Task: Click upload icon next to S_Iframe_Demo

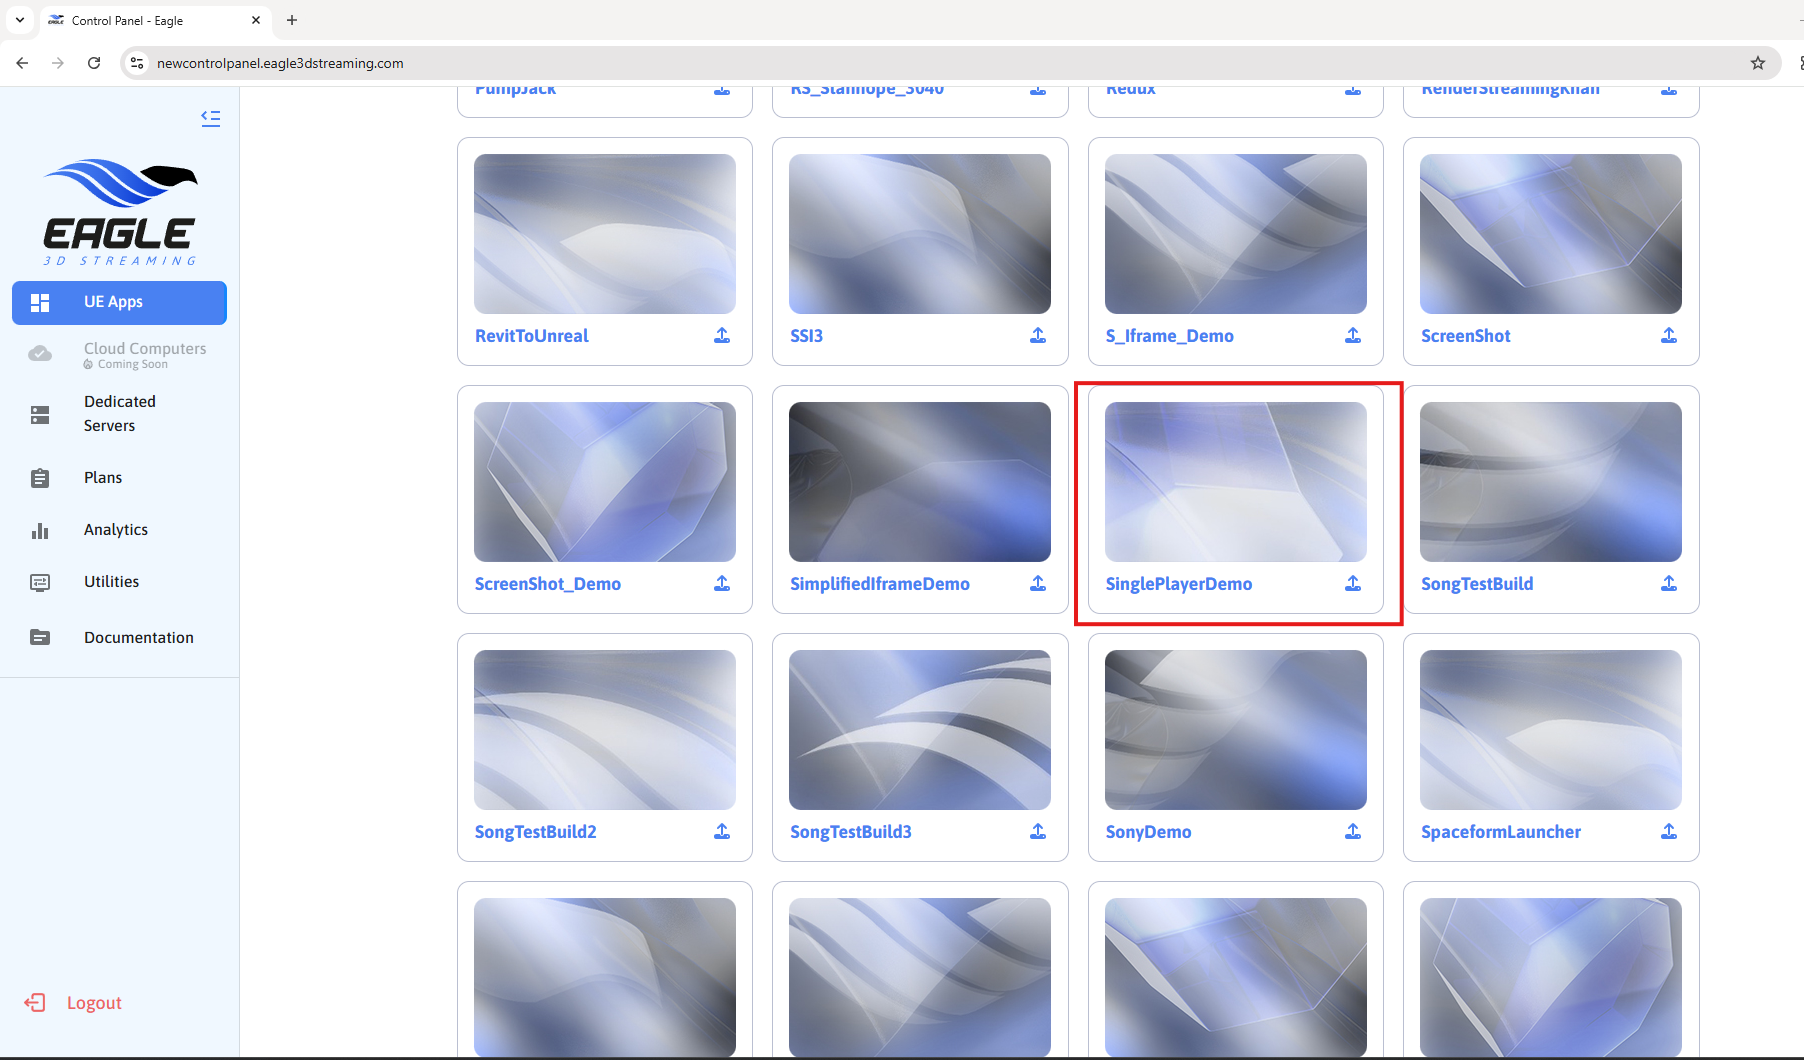Action: click(x=1353, y=336)
